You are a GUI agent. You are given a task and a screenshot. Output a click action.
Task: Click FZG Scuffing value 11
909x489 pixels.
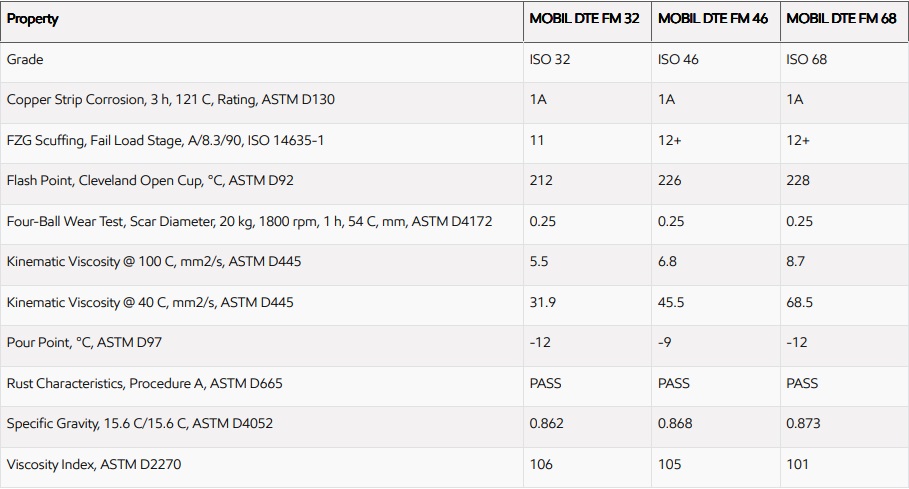[x=537, y=141]
